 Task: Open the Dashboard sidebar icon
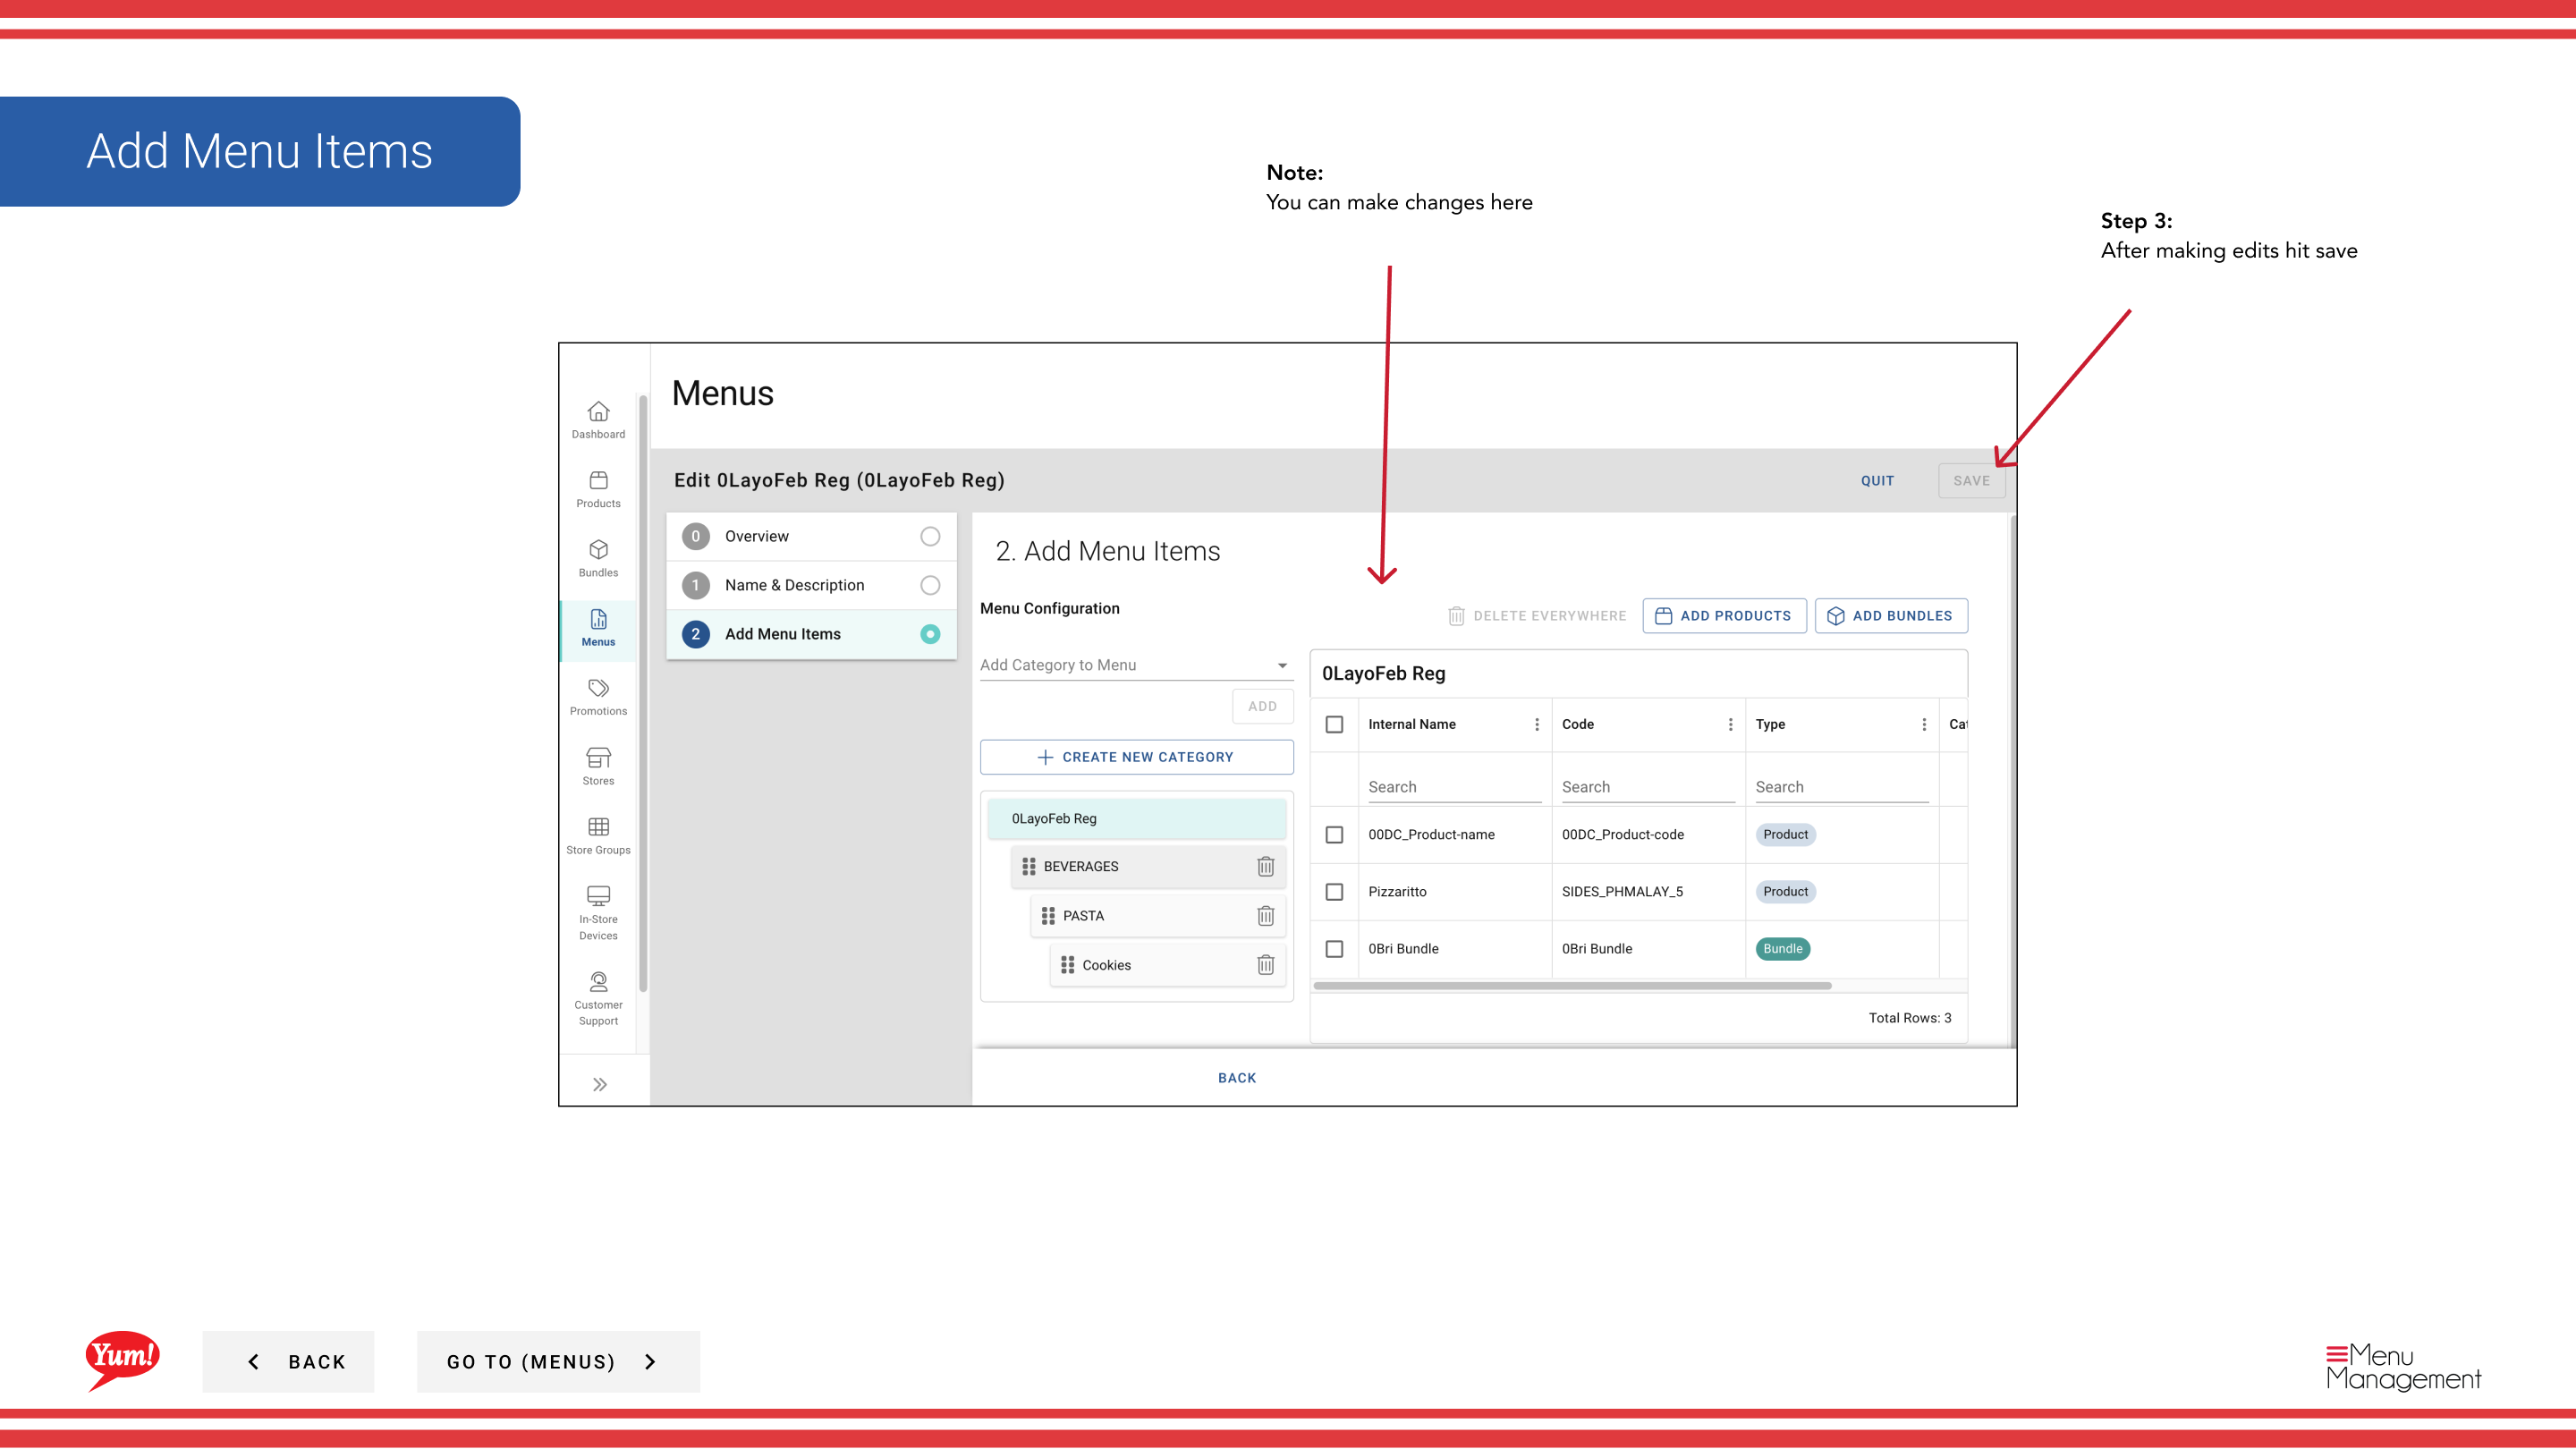click(598, 420)
